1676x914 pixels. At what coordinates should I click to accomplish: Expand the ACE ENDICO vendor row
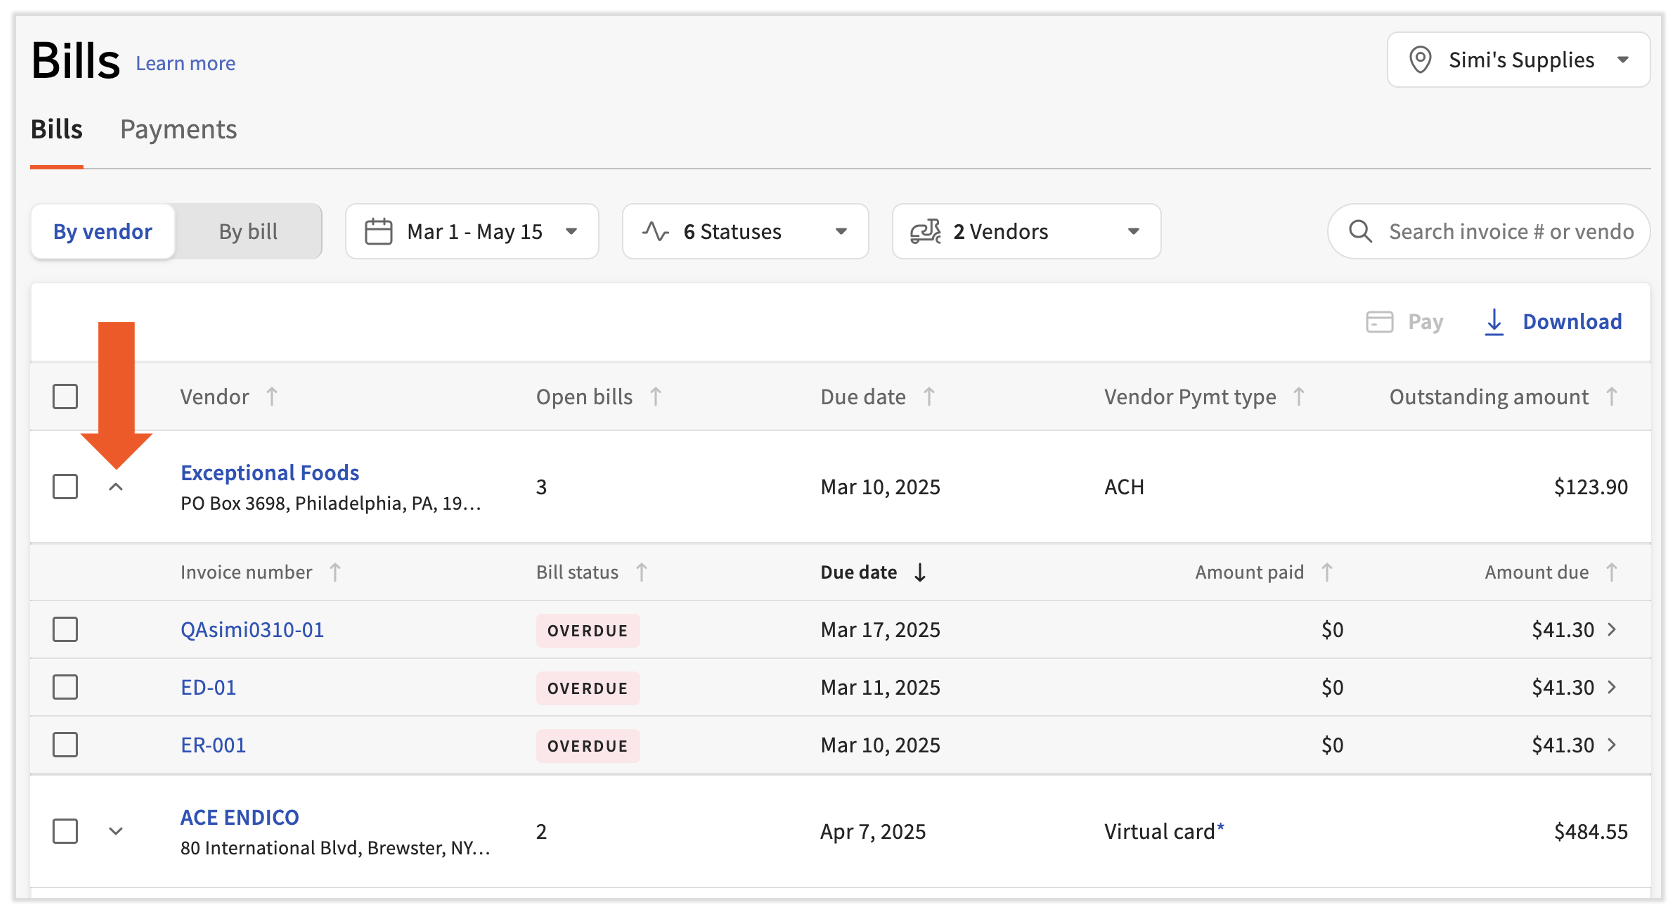click(x=116, y=832)
